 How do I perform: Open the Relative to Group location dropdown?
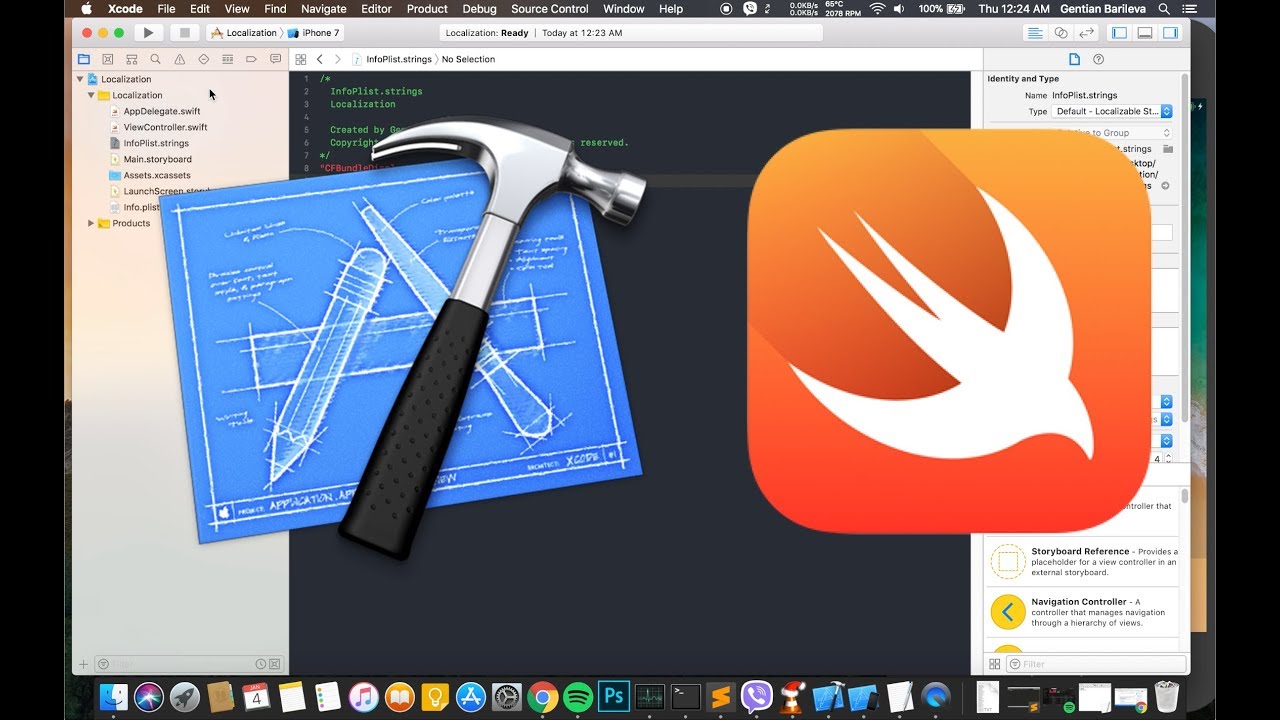click(1112, 132)
